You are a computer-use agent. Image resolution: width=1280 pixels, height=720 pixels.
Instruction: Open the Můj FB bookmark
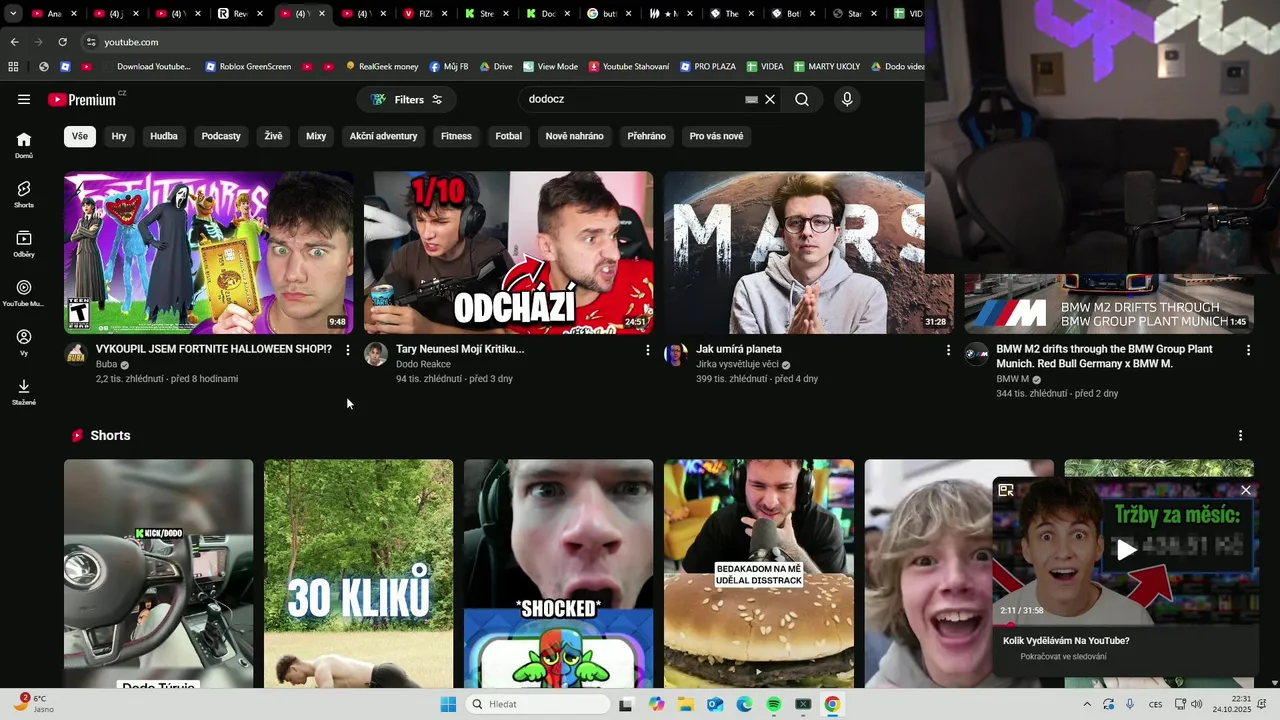pyautogui.click(x=449, y=67)
